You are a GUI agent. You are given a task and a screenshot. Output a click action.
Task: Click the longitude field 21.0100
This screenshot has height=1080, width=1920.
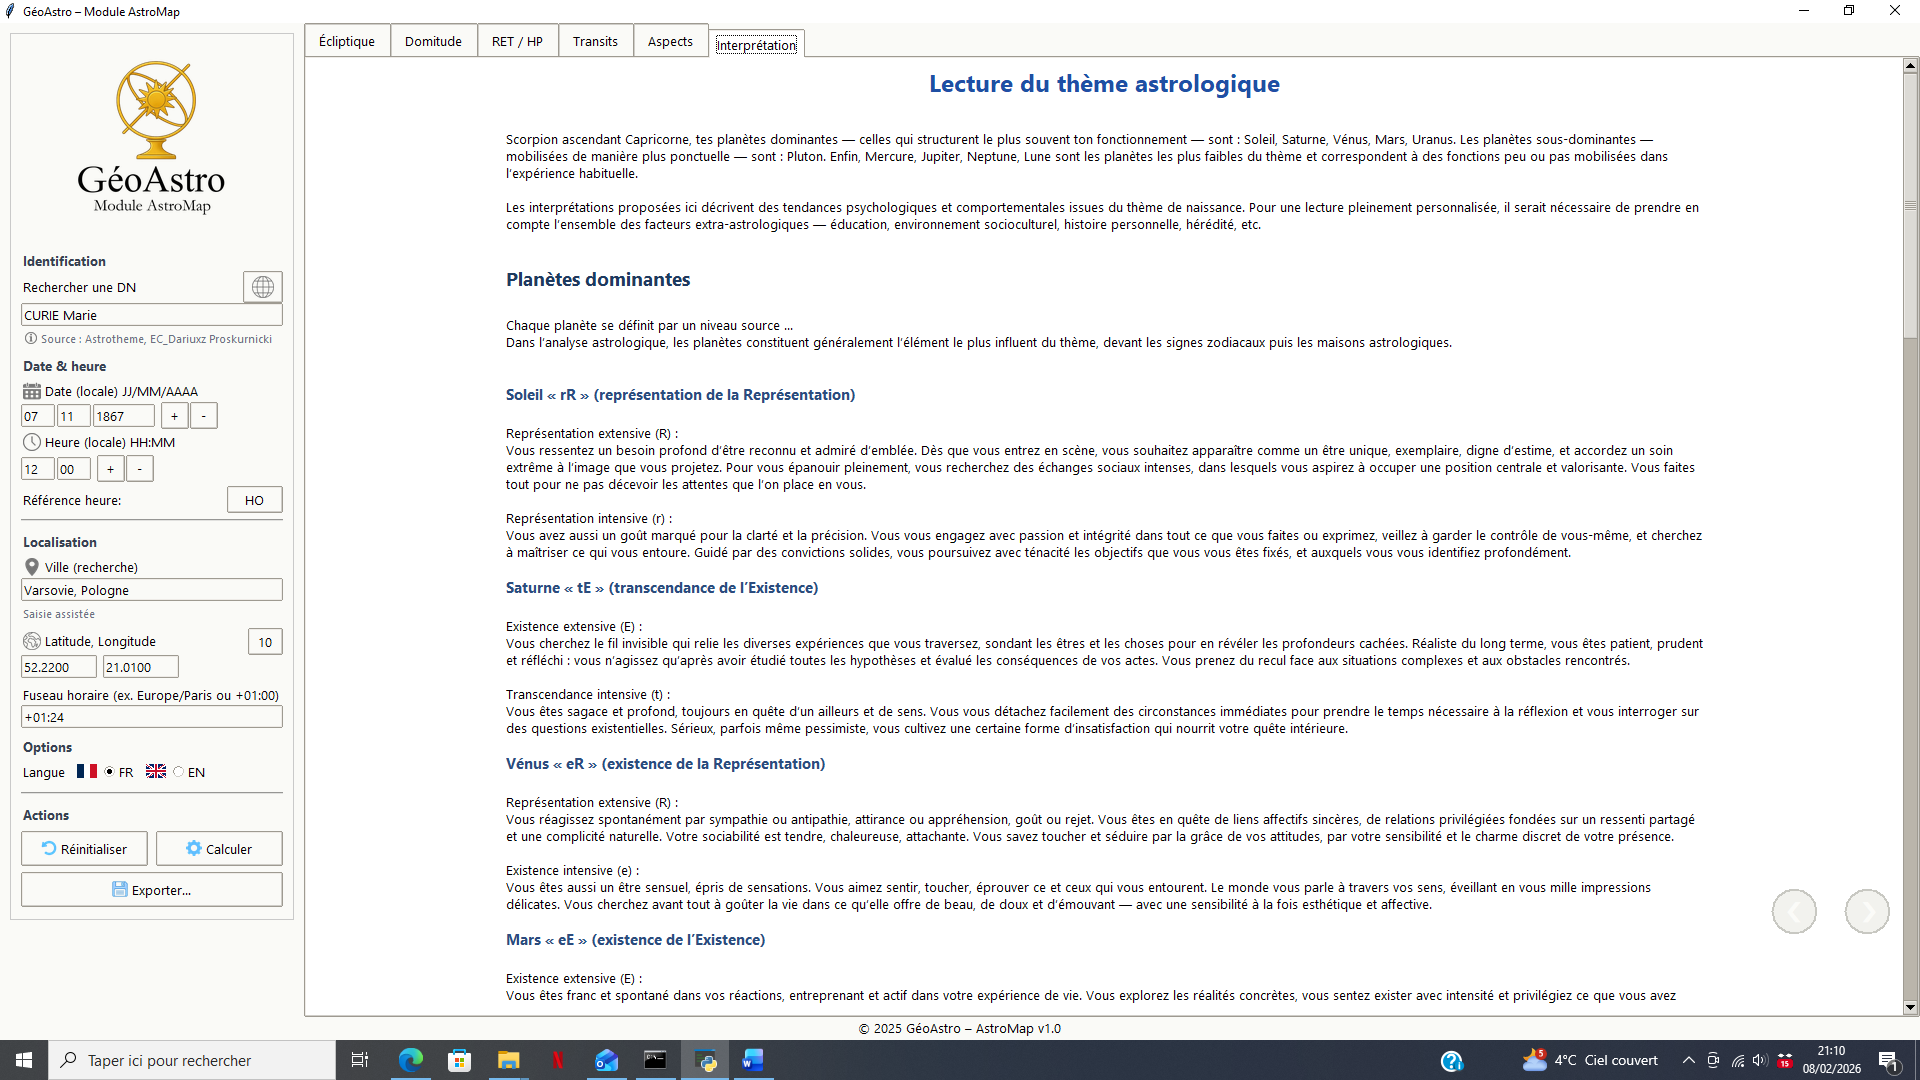[141, 667]
